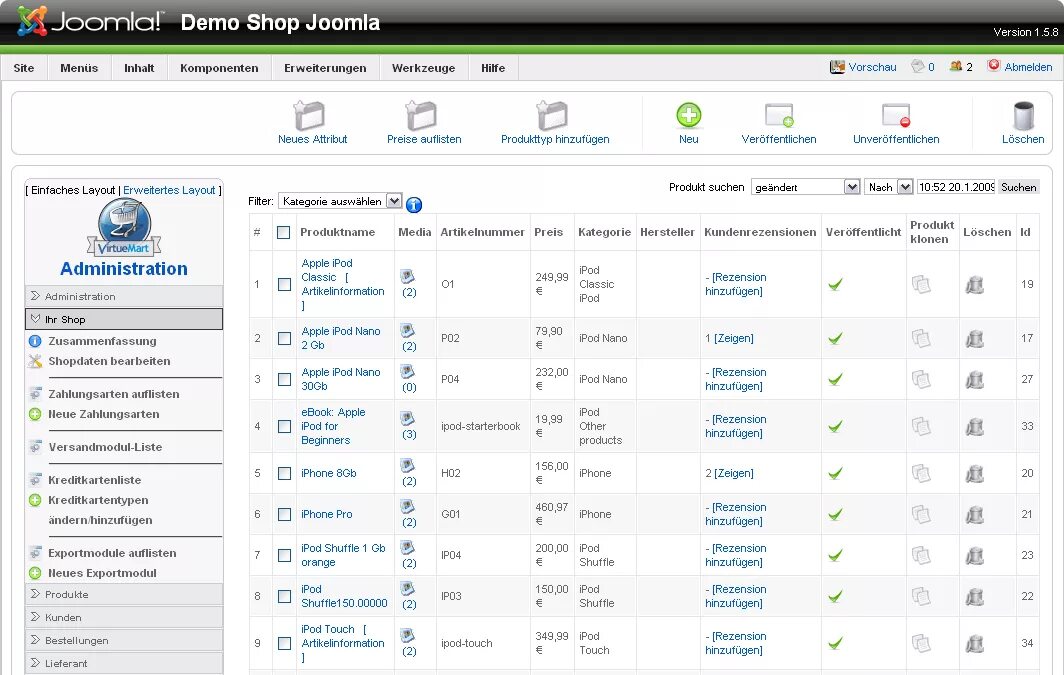Screen dimensions: 1064x675
Task: Open media icon for iPhone 8Gb
Action: pos(407,465)
